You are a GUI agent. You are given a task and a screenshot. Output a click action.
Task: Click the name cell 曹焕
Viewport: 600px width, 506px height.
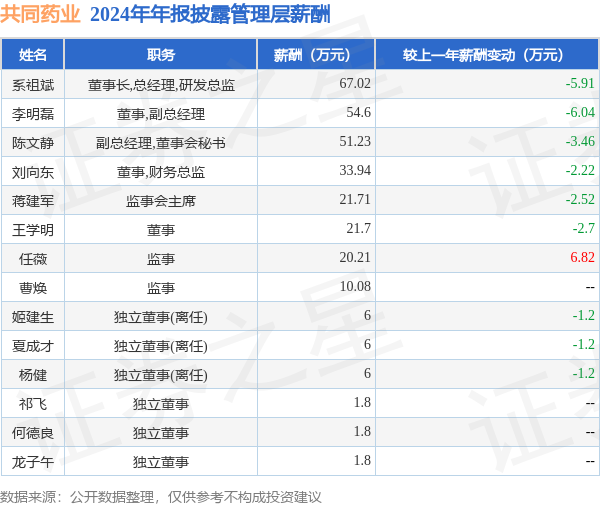(33, 288)
